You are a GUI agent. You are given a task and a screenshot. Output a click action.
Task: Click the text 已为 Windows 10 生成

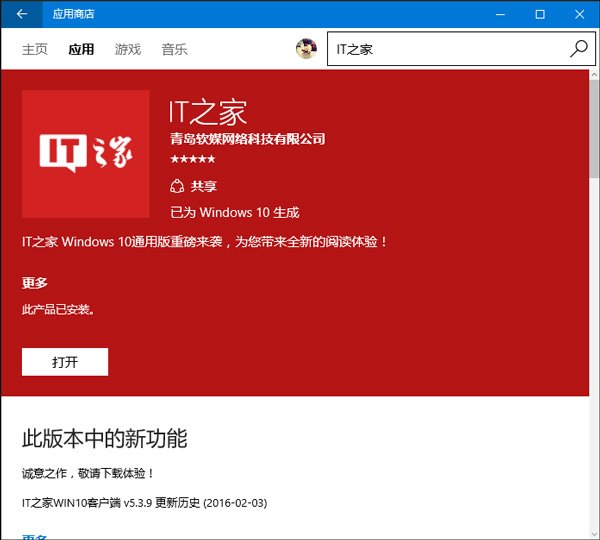235,212
